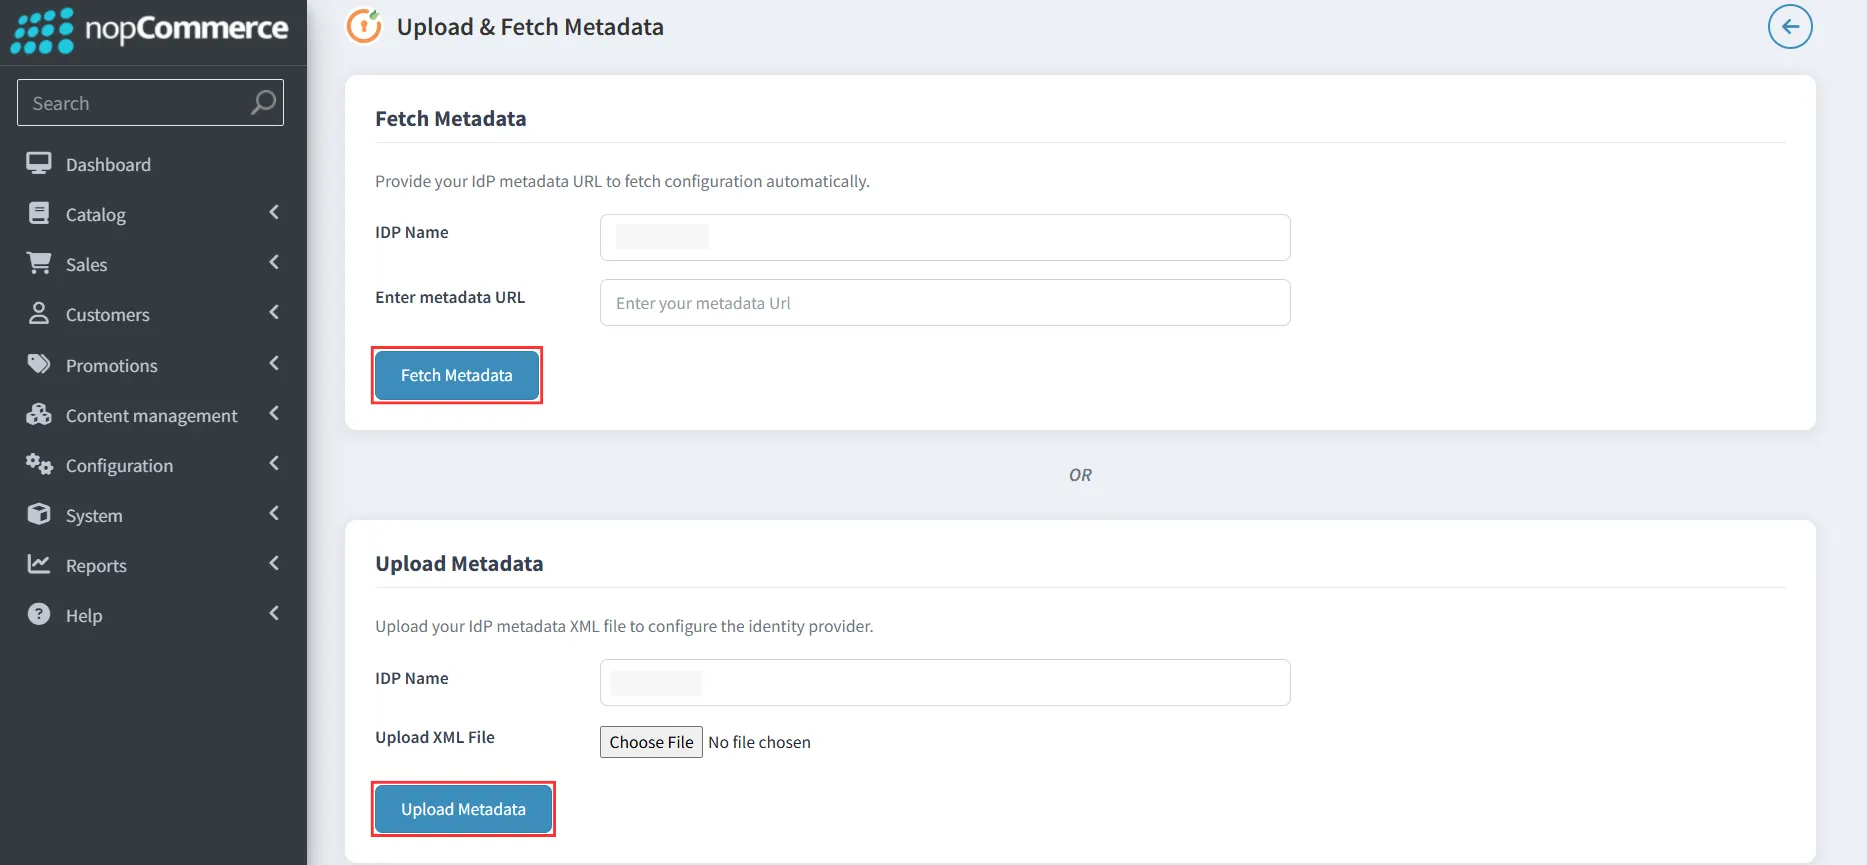Open the Promotions menu item
Image resolution: width=1867 pixels, height=865 pixels.
[153, 365]
